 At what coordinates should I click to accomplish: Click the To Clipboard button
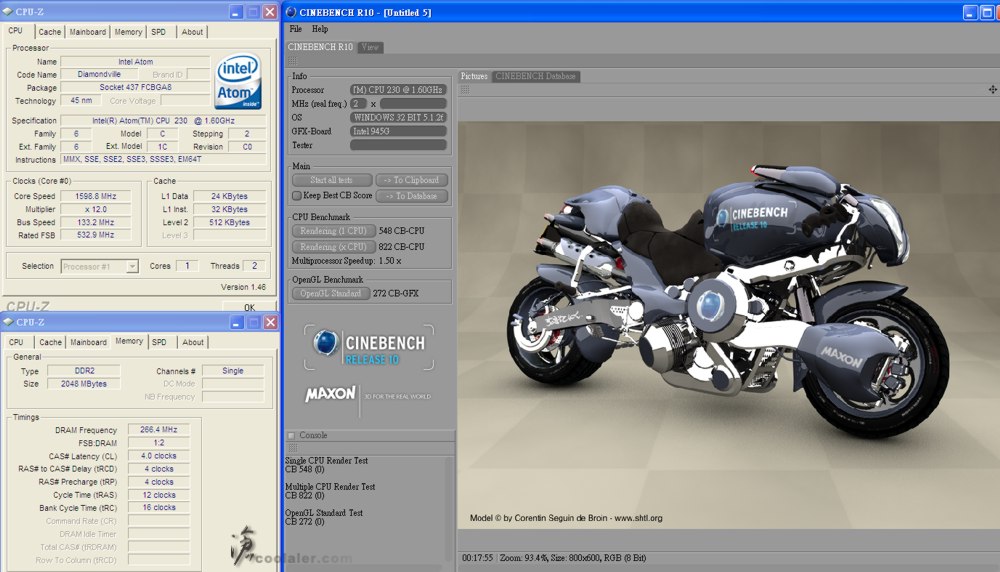tap(411, 180)
